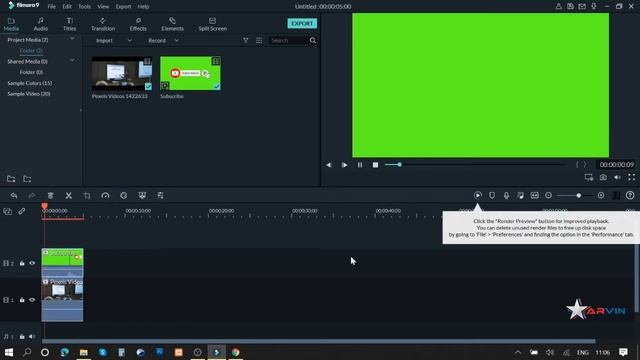Click the redo arrow in timeline toolbar

tap(32, 196)
